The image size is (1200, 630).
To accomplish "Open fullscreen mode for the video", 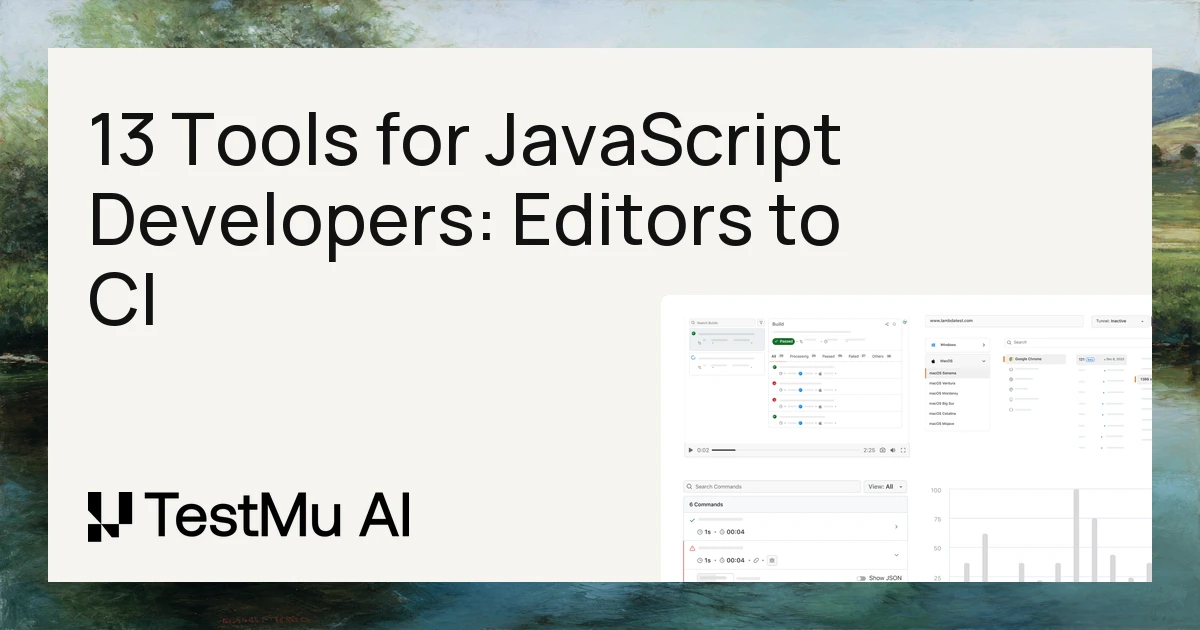I will tap(903, 450).
